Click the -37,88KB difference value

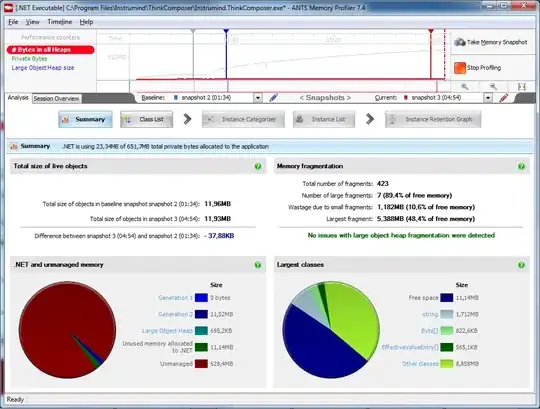(219, 236)
